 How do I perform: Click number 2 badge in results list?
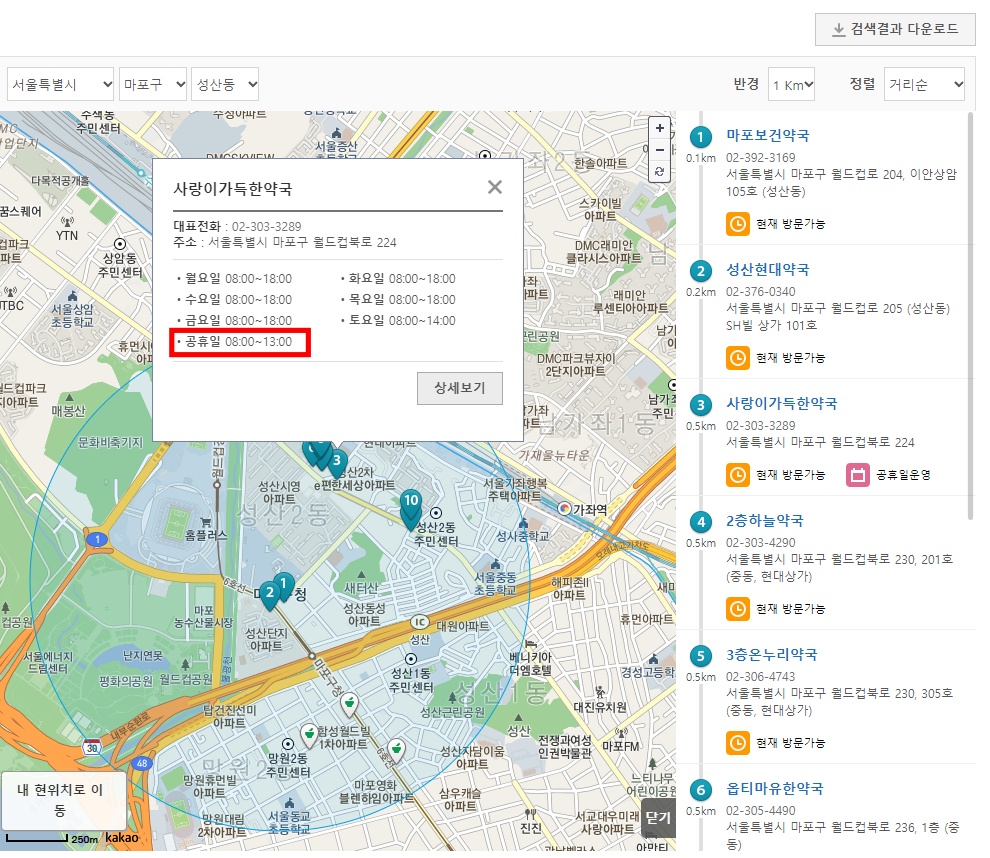pyautogui.click(x=701, y=271)
